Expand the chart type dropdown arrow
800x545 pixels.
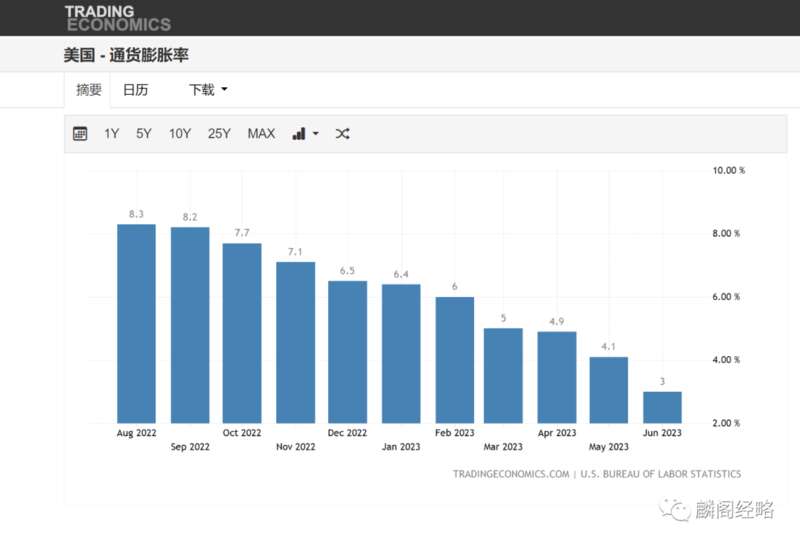coord(316,134)
